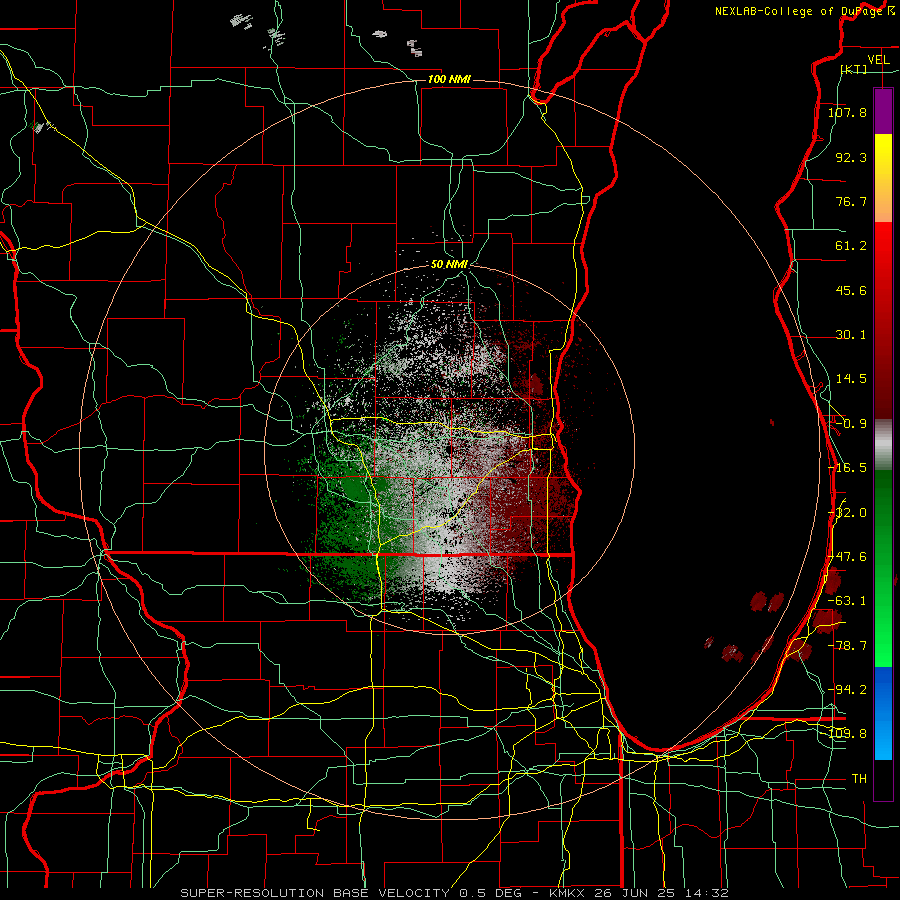
Task: Click the TH legend label
Action: click(859, 779)
